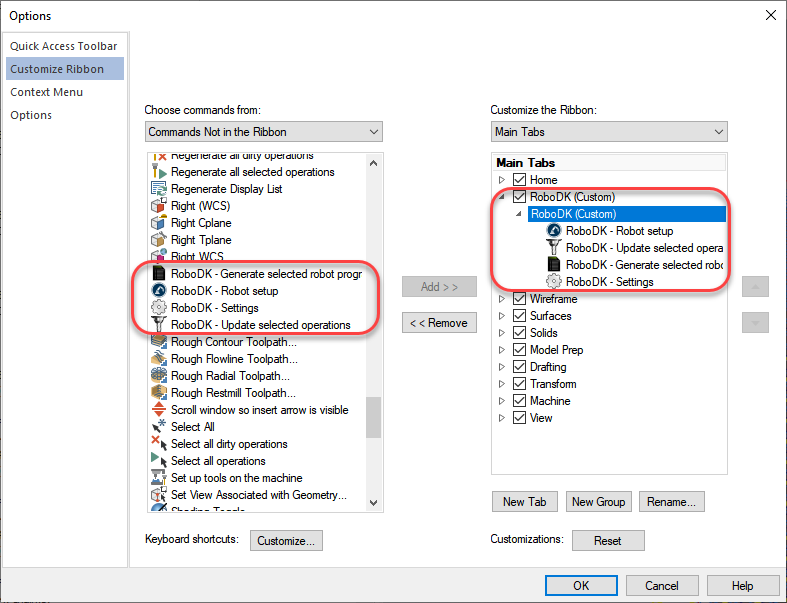Uncheck the Wireframe tab checkbox
This screenshot has height=603, width=787.
point(519,299)
